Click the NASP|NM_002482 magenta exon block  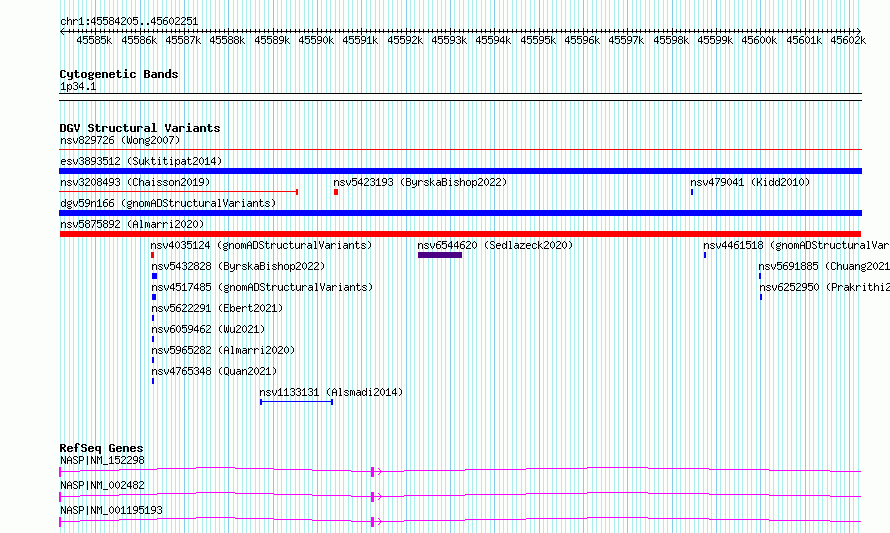pyautogui.click(x=372, y=497)
